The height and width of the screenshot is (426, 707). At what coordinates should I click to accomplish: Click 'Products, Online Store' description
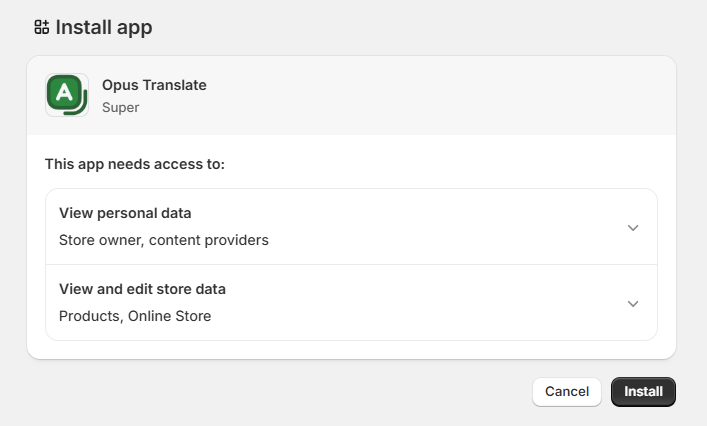coord(135,316)
